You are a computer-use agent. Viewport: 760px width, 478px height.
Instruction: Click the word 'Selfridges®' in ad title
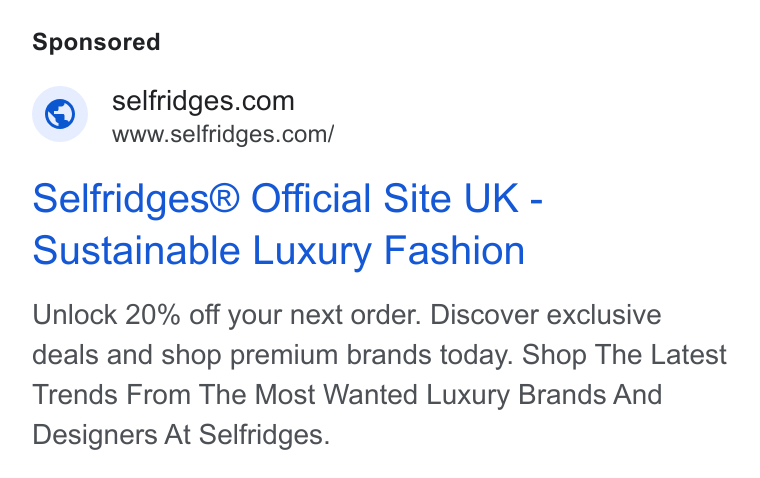tap(136, 198)
